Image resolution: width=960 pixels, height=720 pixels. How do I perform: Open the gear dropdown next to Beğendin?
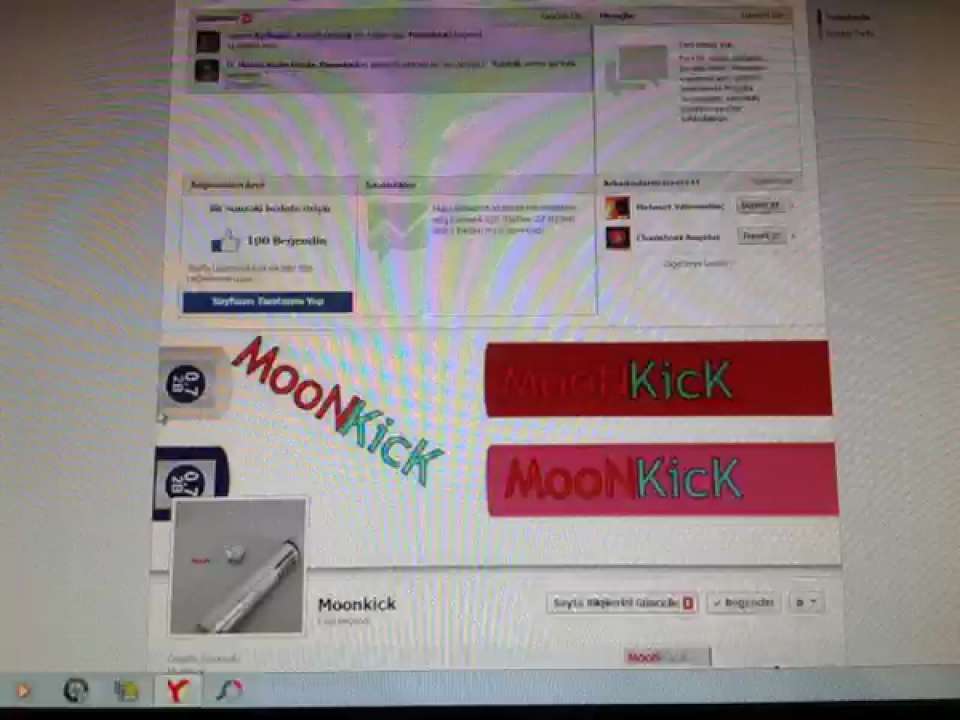pyautogui.click(x=805, y=603)
